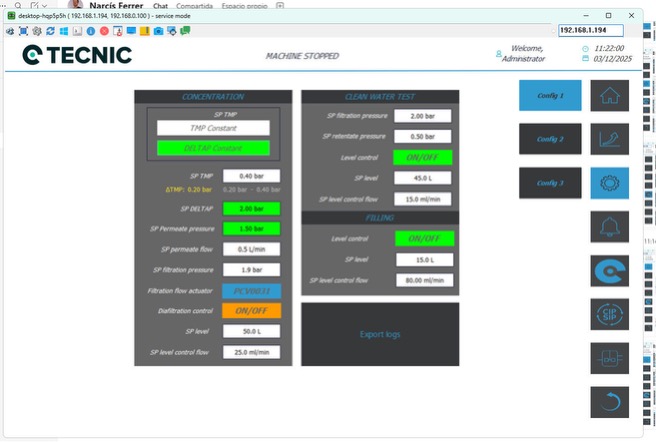The image size is (656, 442).
Task: Switch to the Config 3 tab
Action: pyautogui.click(x=549, y=183)
